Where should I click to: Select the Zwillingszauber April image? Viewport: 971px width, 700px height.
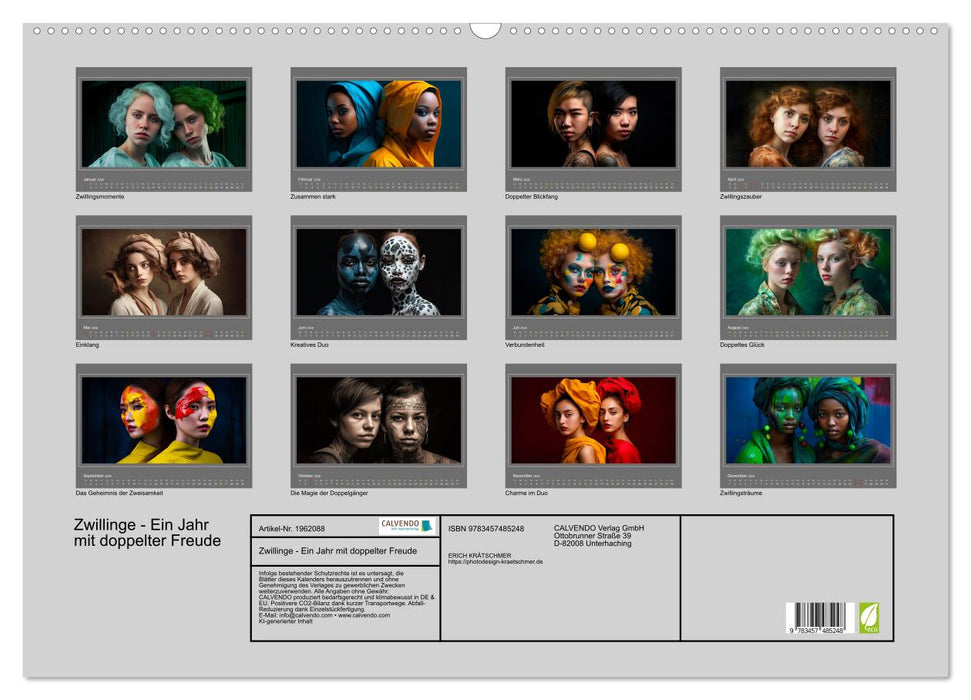click(808, 125)
